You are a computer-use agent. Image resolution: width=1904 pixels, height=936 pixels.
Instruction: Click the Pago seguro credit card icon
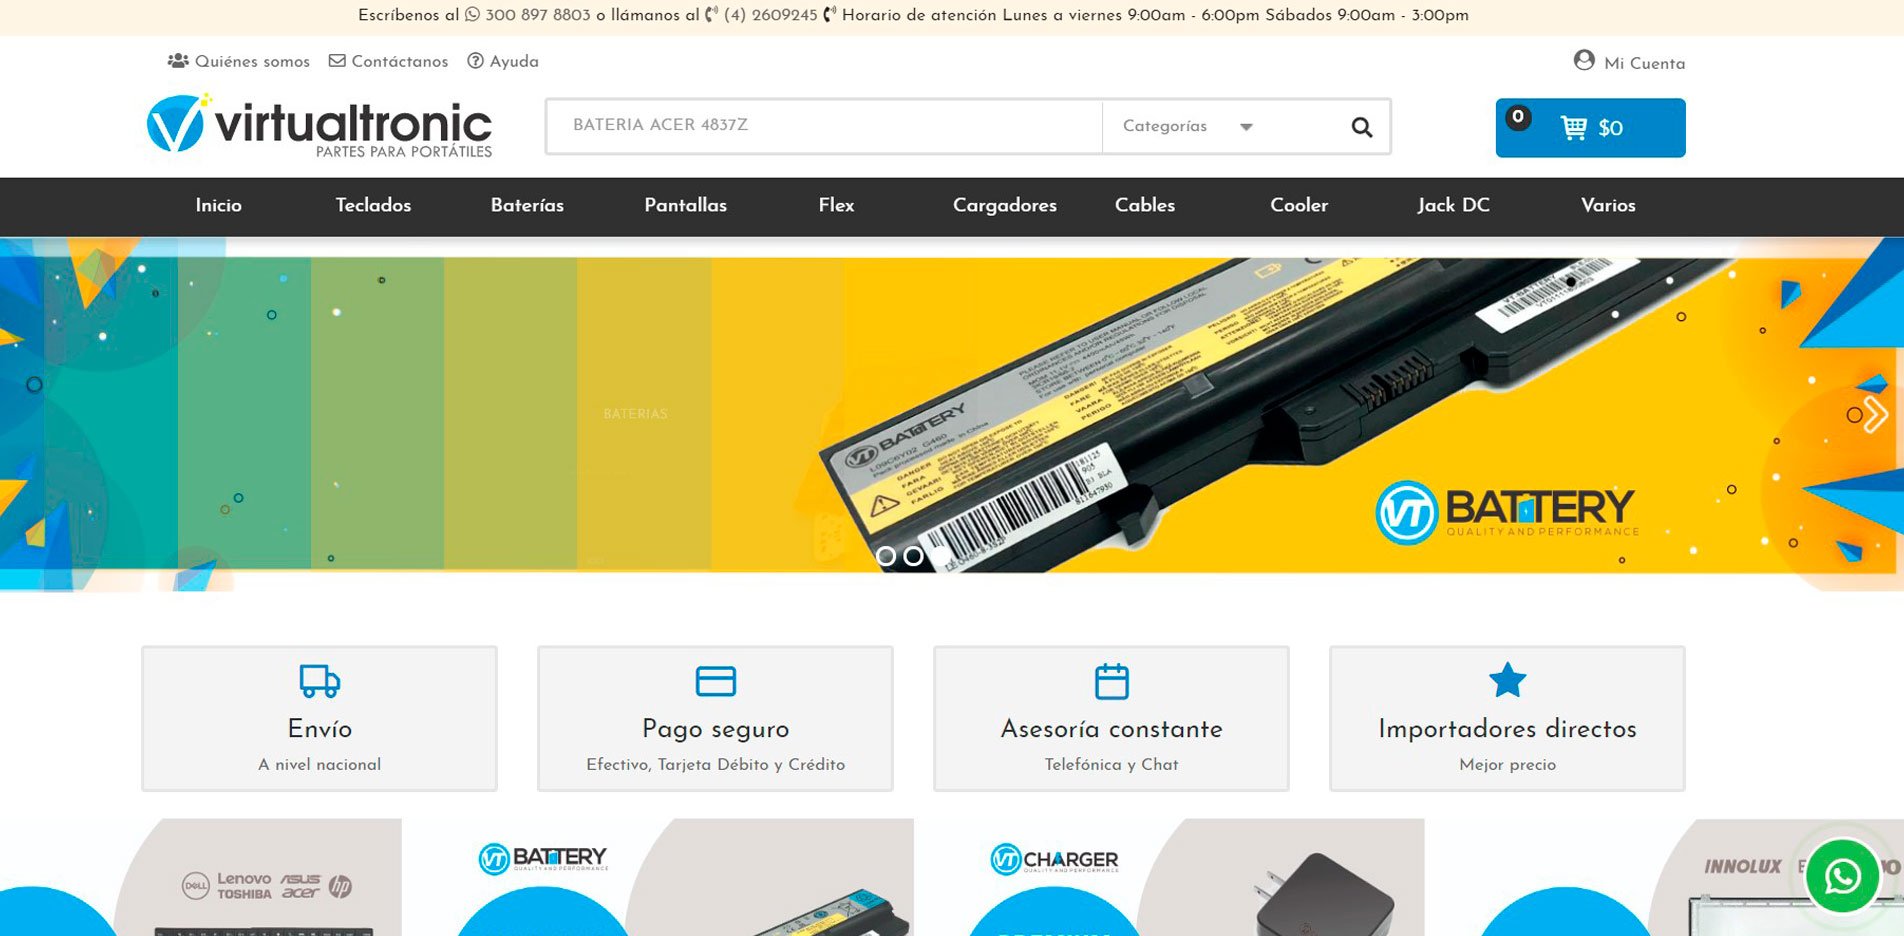(715, 681)
